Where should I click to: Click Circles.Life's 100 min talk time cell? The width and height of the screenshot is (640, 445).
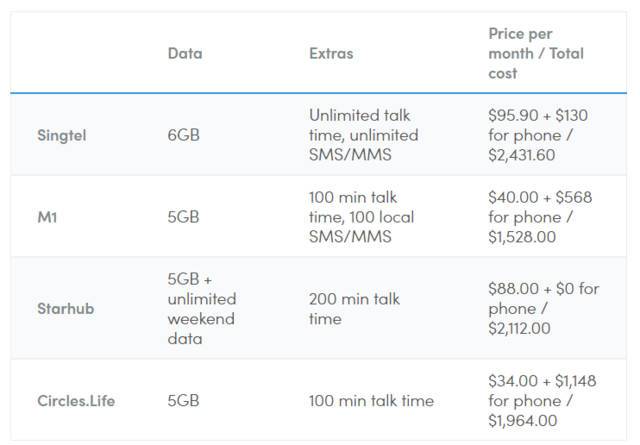coord(371,401)
